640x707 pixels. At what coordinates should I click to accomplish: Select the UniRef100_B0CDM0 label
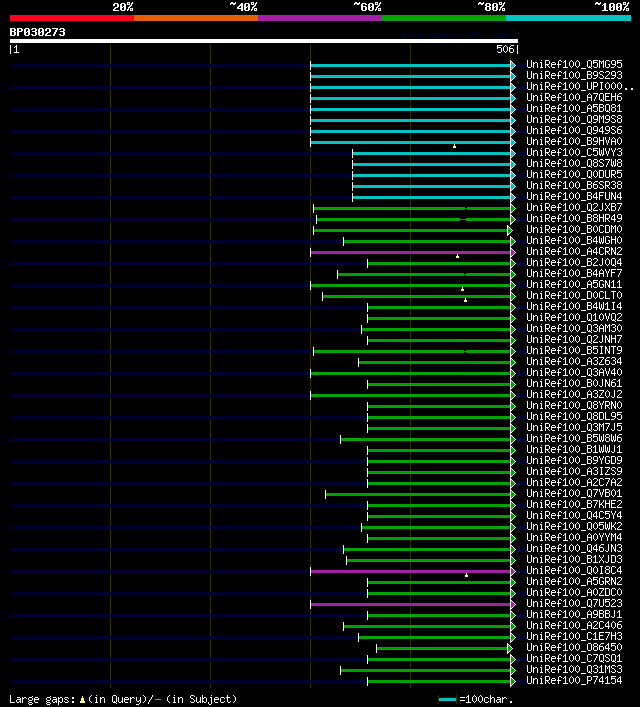coord(574,230)
